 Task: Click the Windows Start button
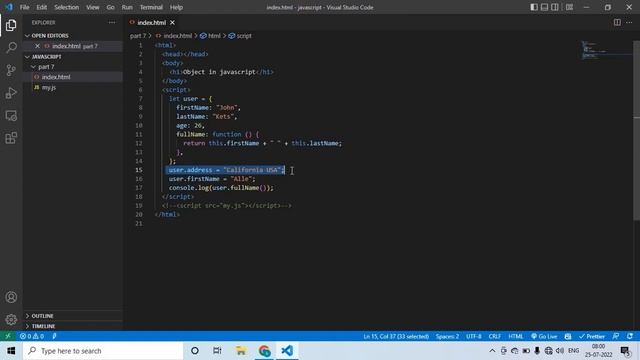(11, 351)
